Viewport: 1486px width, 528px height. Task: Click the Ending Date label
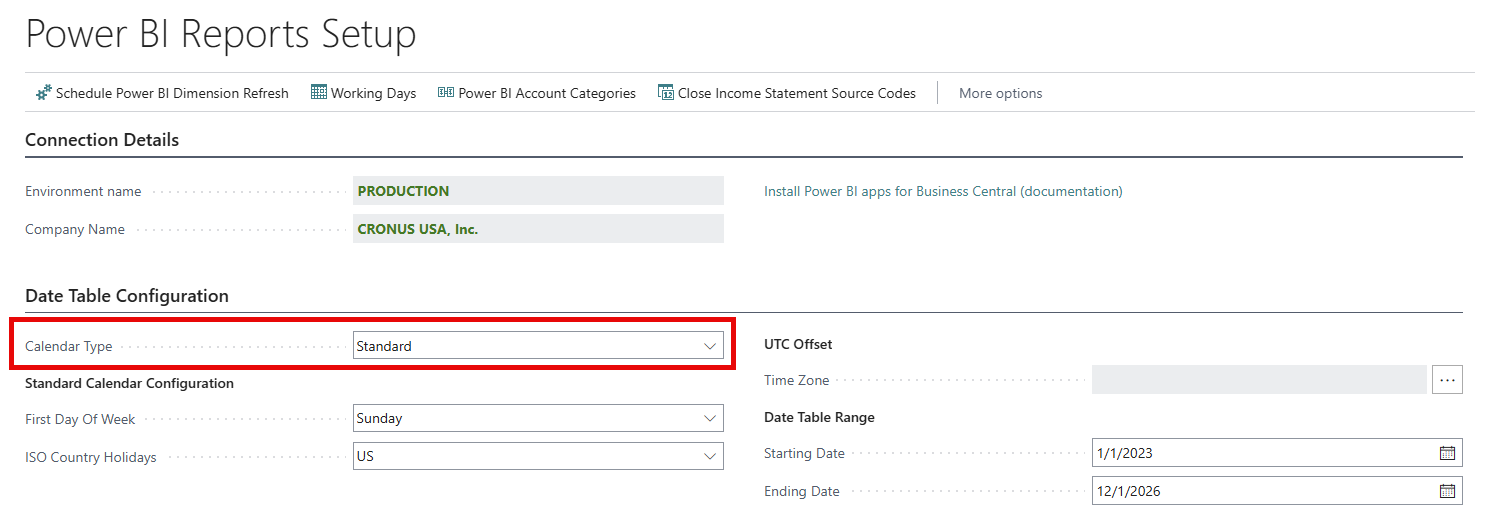(x=802, y=491)
